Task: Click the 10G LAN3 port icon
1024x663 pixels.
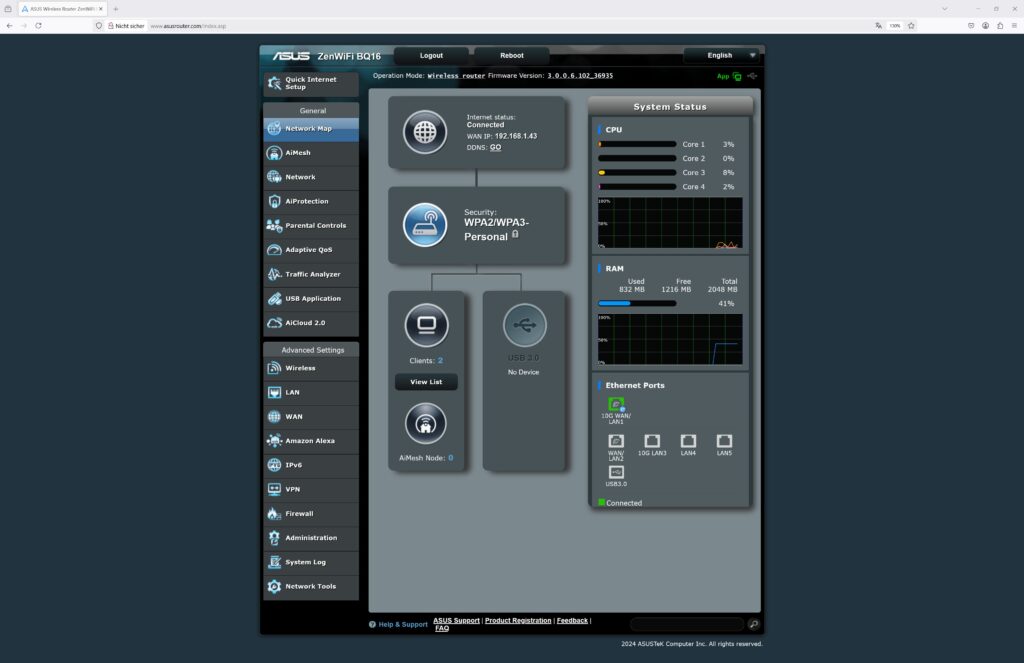Action: coord(652,441)
